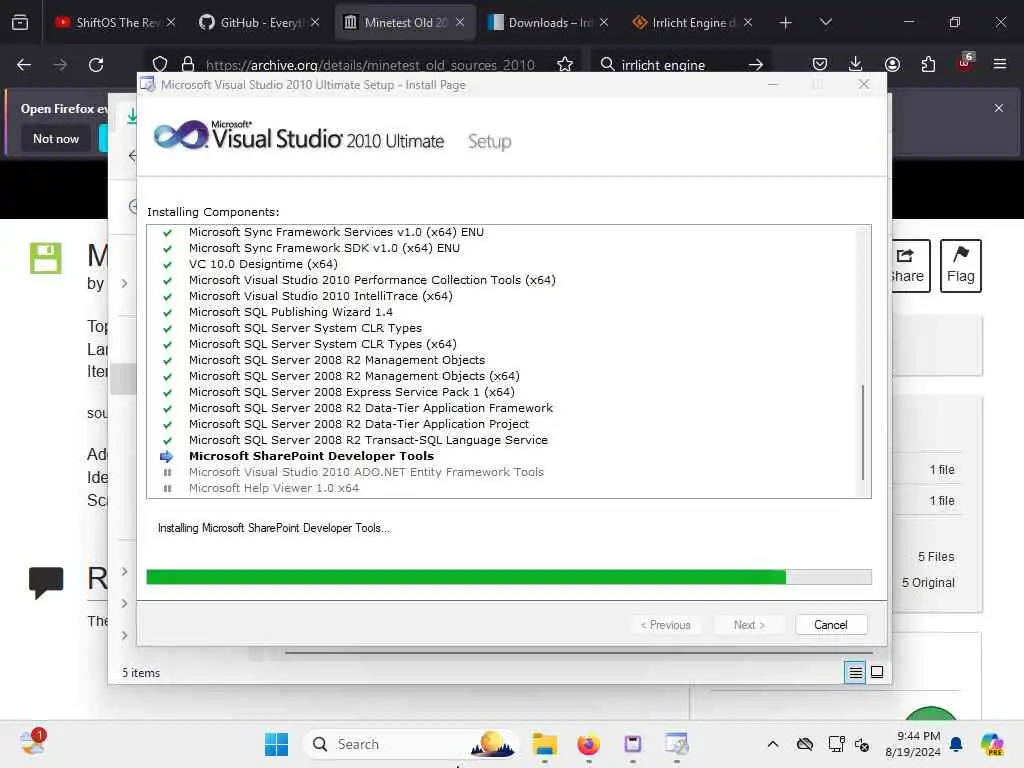Click the Firefox reload page icon
Image resolution: width=1024 pixels, height=768 pixels.
[96, 65]
